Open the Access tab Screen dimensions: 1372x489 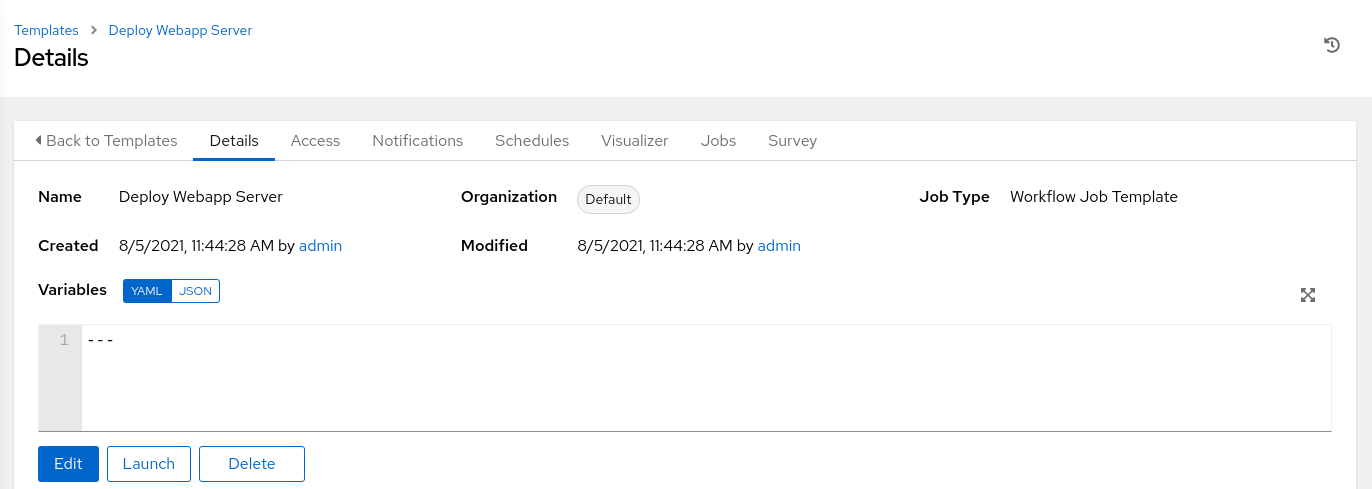[x=315, y=141]
